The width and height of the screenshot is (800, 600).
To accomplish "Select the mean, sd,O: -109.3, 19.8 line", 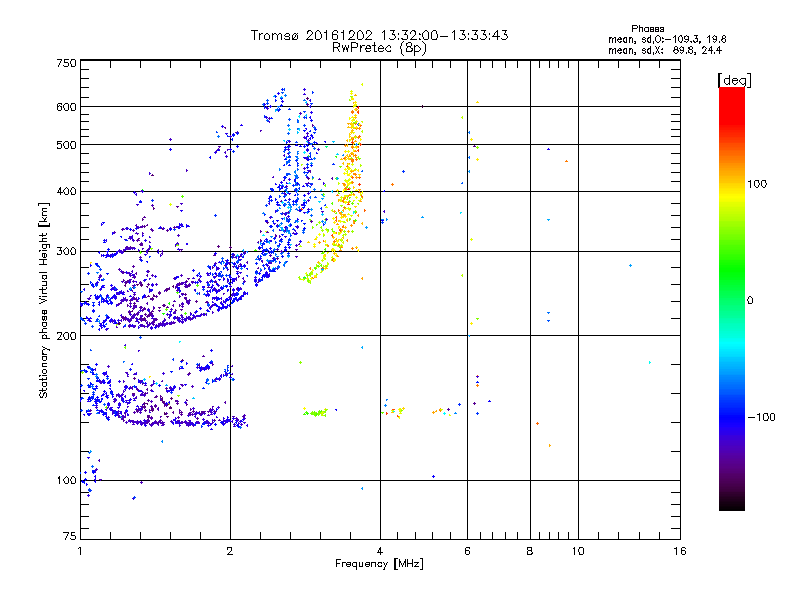I will (667, 39).
